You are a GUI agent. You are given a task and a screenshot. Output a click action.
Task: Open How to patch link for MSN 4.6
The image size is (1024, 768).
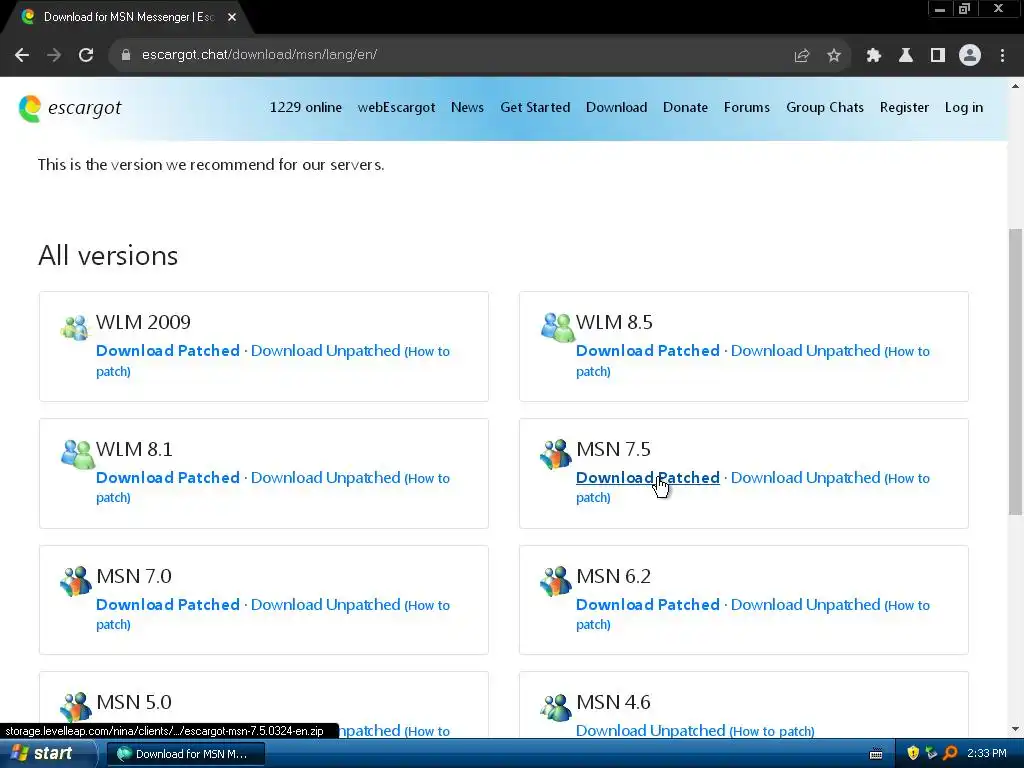(772, 731)
